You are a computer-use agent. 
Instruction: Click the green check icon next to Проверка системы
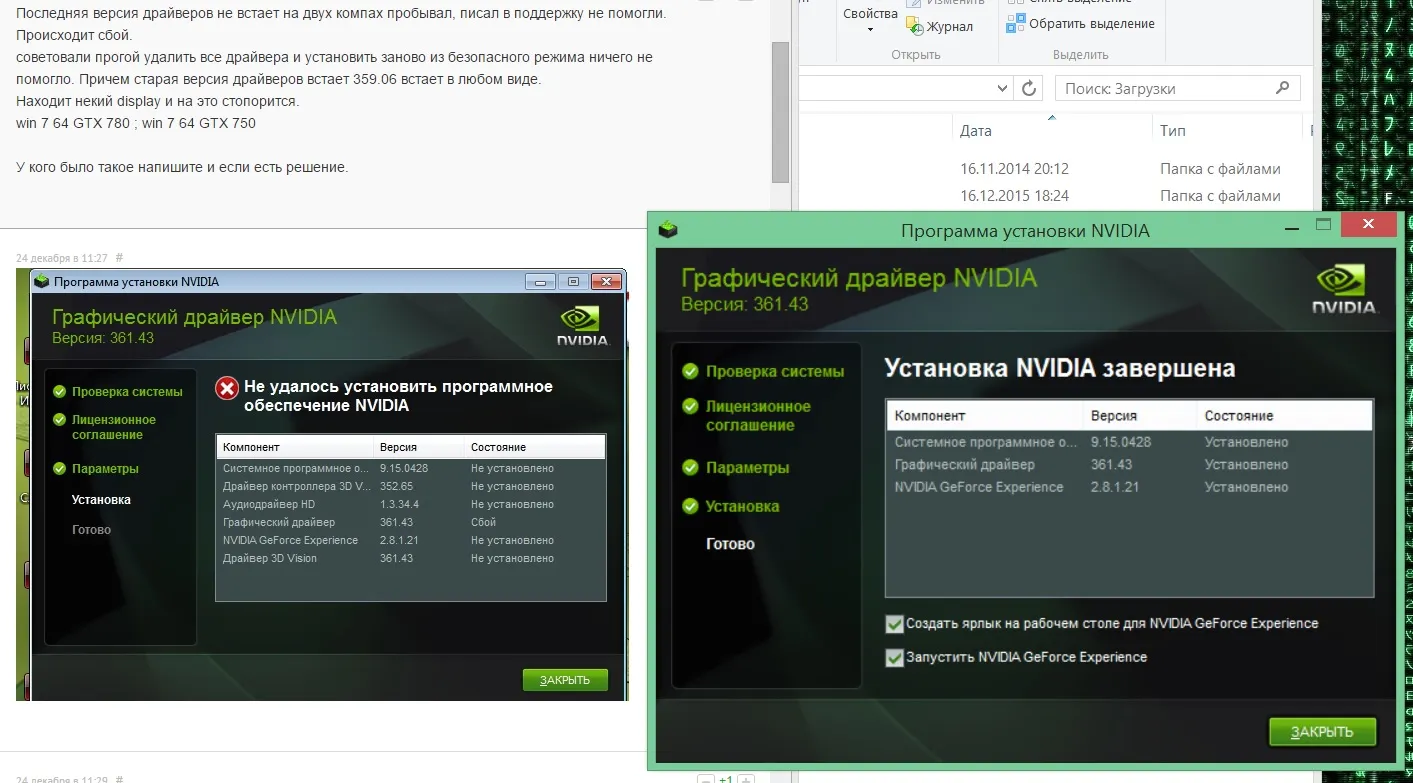tap(690, 371)
